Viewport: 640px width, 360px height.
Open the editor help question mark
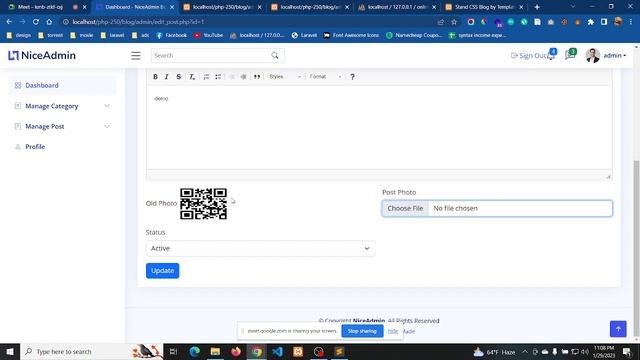[x=352, y=77]
